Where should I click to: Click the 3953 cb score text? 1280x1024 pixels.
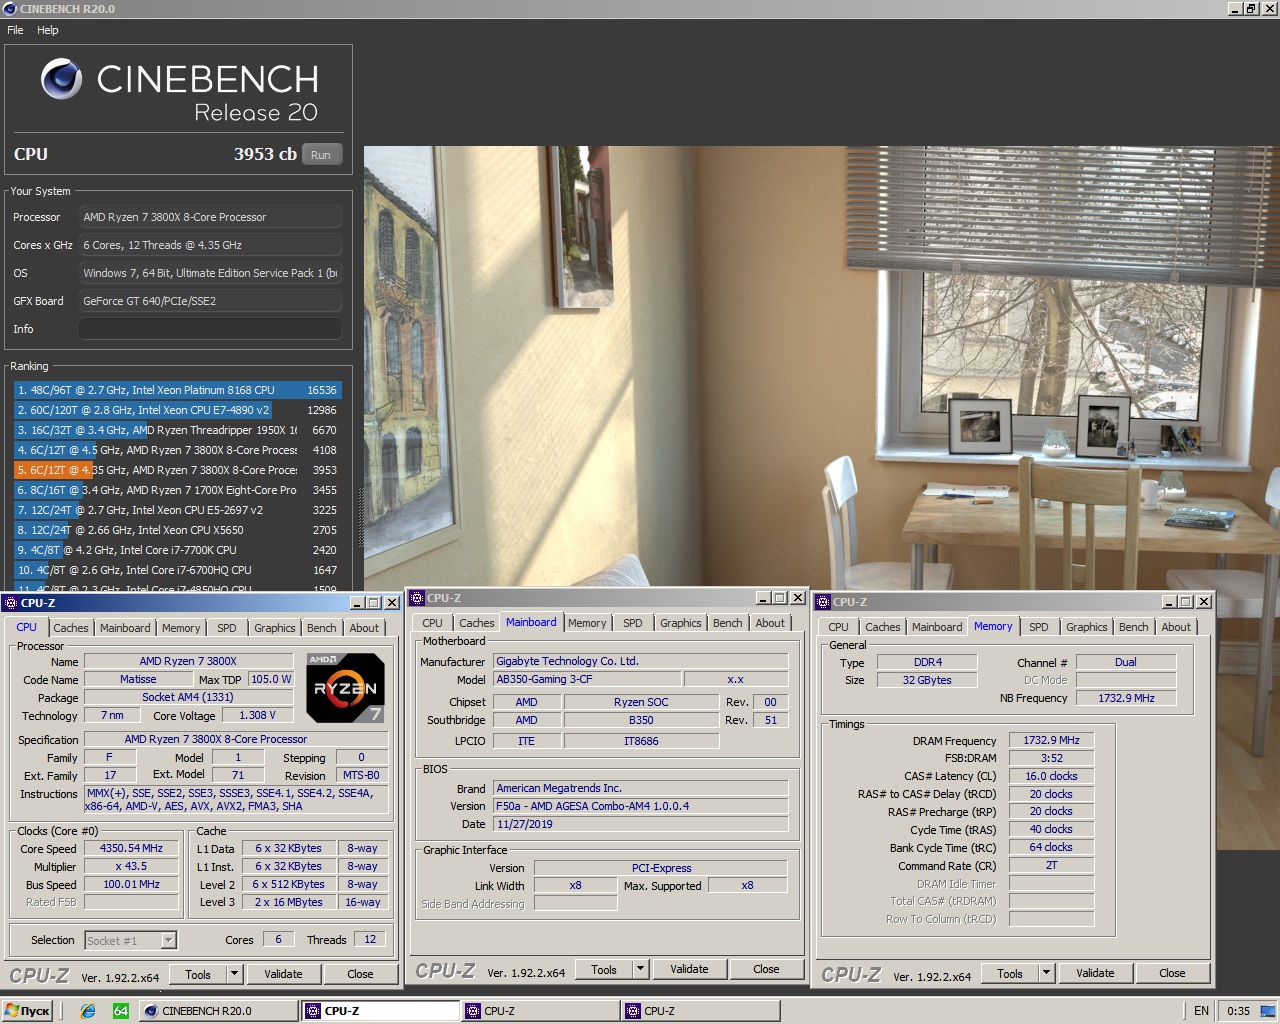tap(265, 154)
